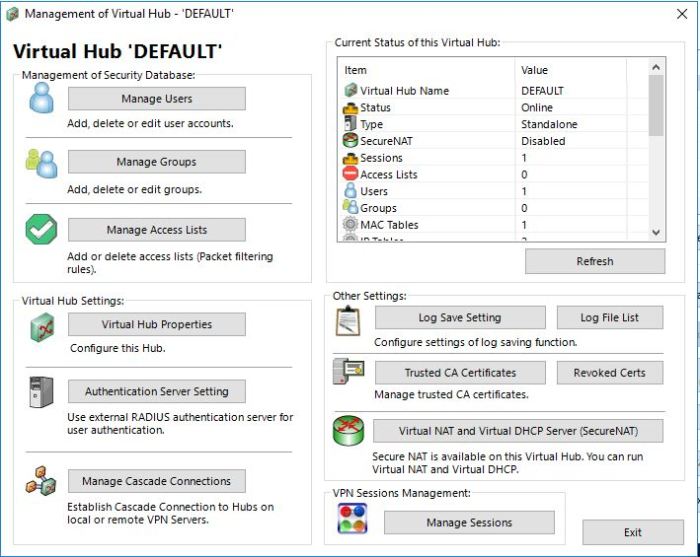The height and width of the screenshot is (557, 700).
Task: Click the VPN Sessions Management icon
Action: pos(352,518)
